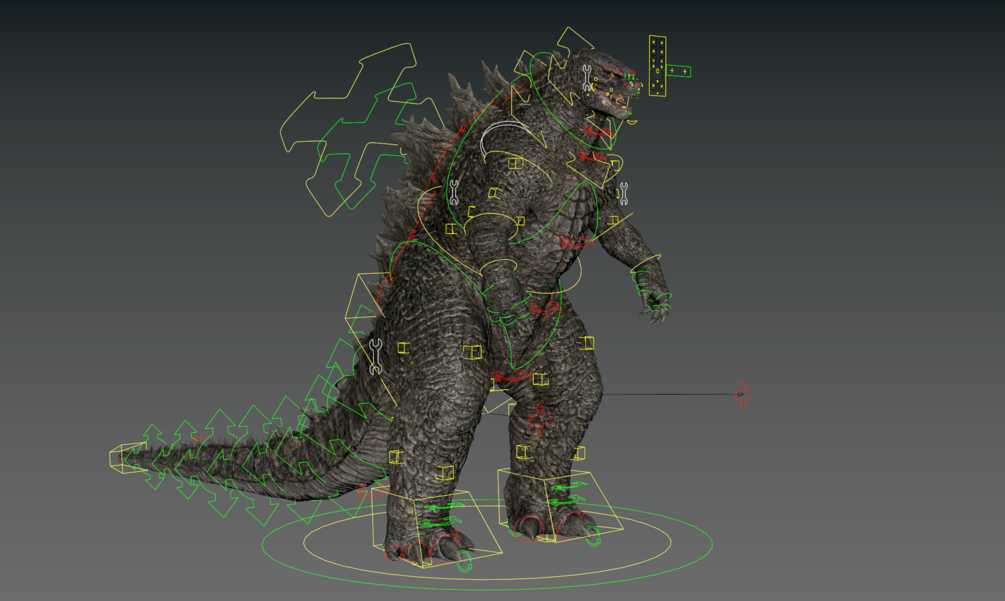Viewport: 1005px width, 601px height.
Task: Select the yellow box around the far foot
Action: point(559,504)
